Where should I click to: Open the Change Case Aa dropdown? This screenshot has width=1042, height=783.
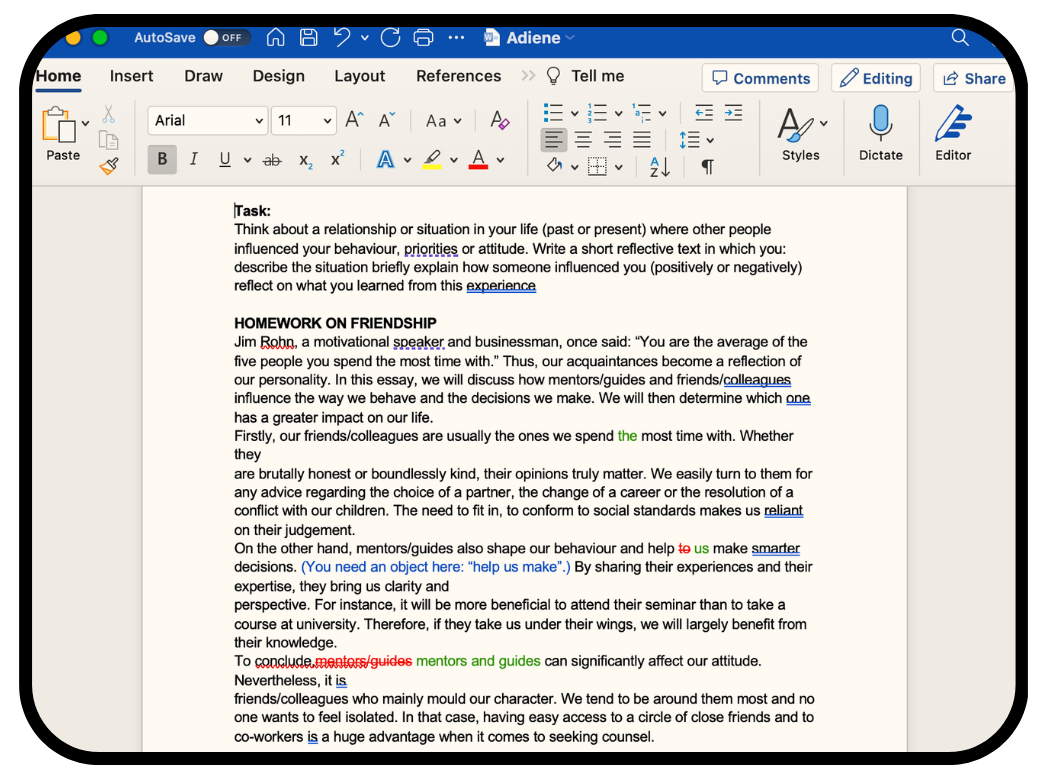coord(443,121)
